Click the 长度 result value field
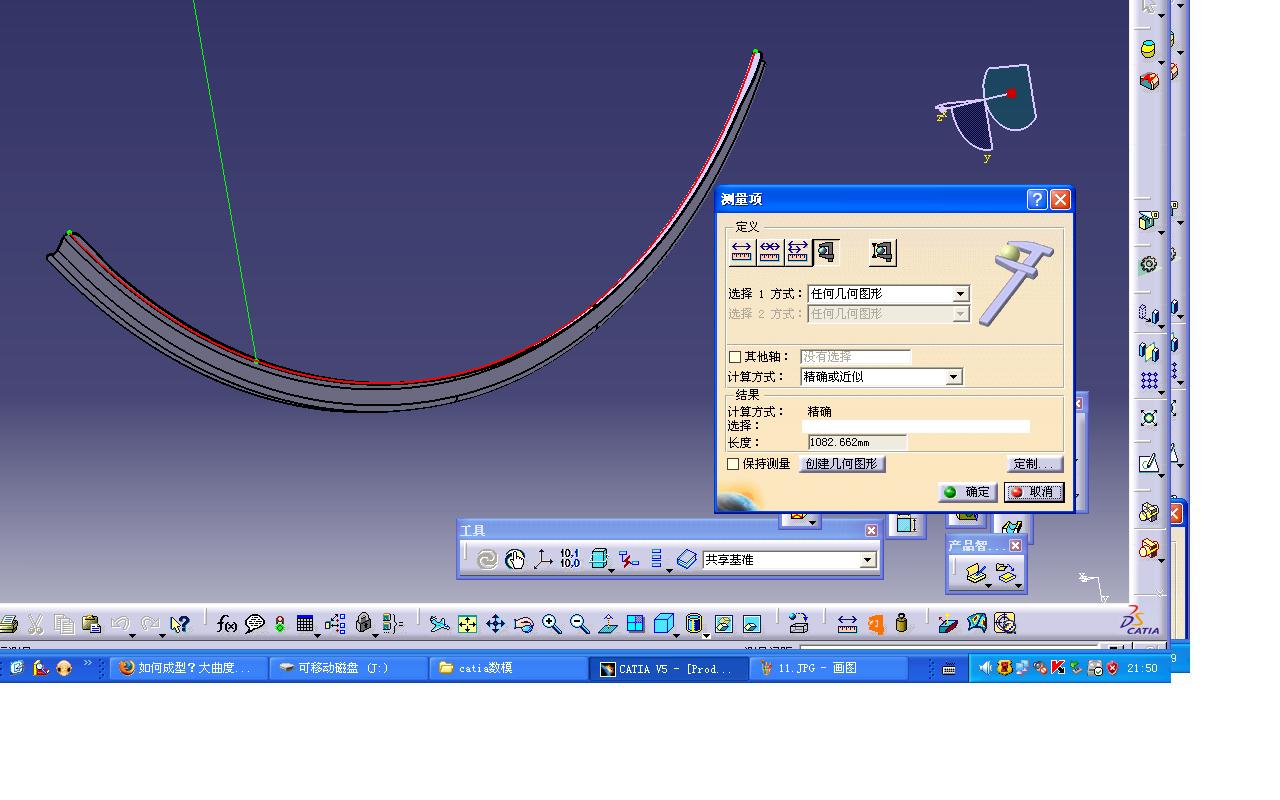The width and height of the screenshot is (1280, 800). coord(857,442)
